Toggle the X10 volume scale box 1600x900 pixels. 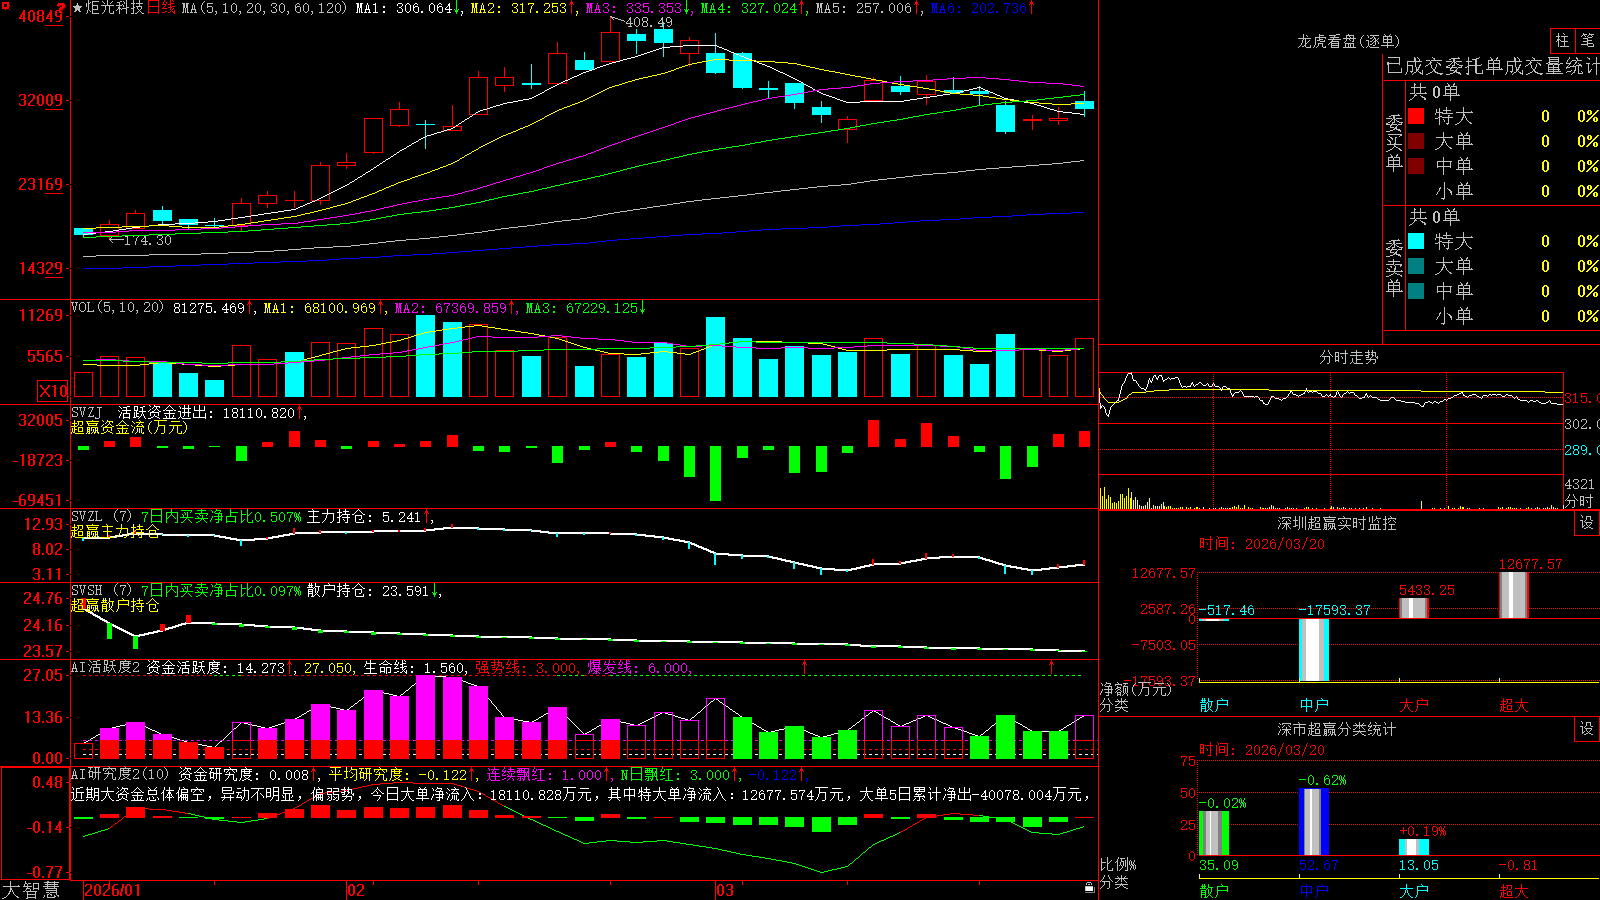tap(53, 391)
